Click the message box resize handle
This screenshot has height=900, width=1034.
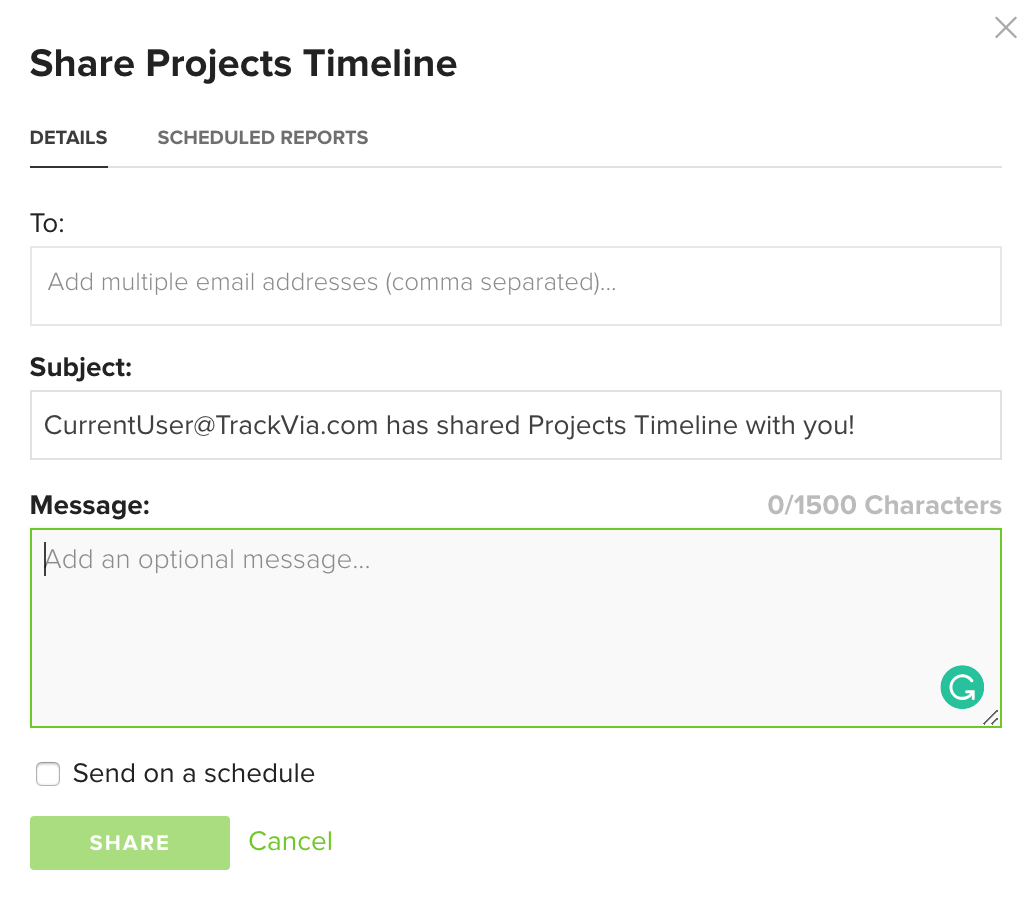point(990,717)
